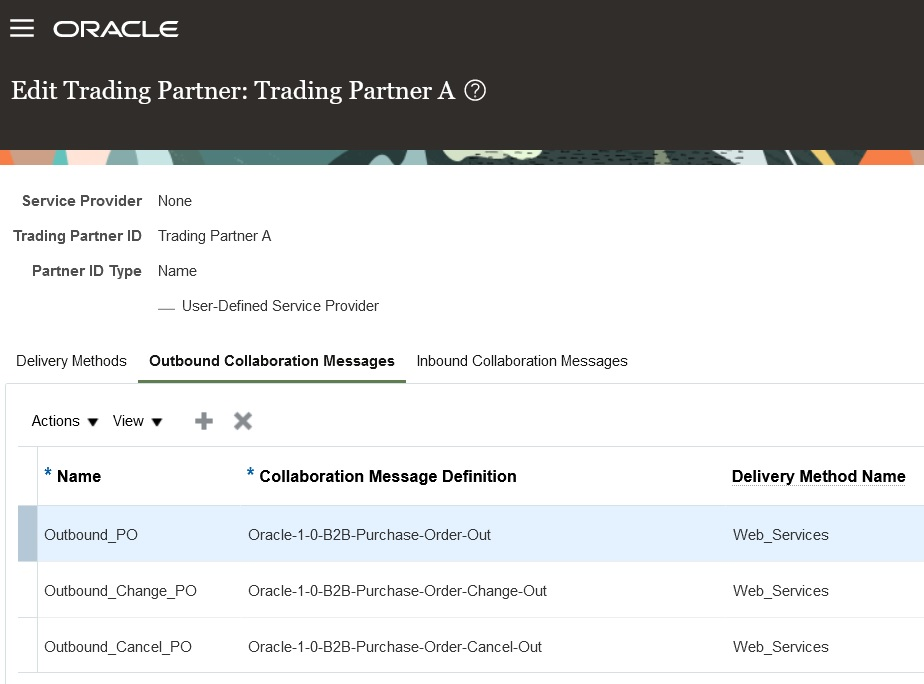Open the Actions dropdown menu

click(65, 421)
